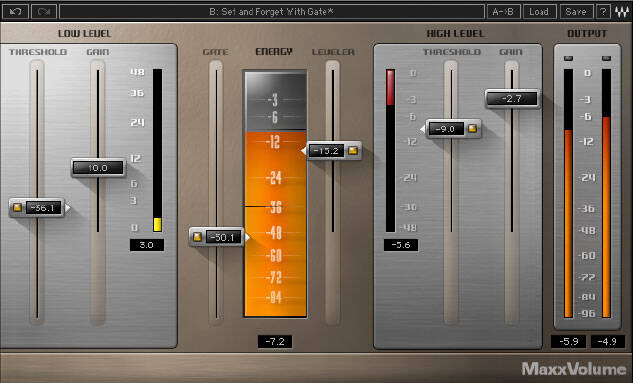Click the undo arrow icon
Screen dimensions: 633x383
click(x=16, y=12)
